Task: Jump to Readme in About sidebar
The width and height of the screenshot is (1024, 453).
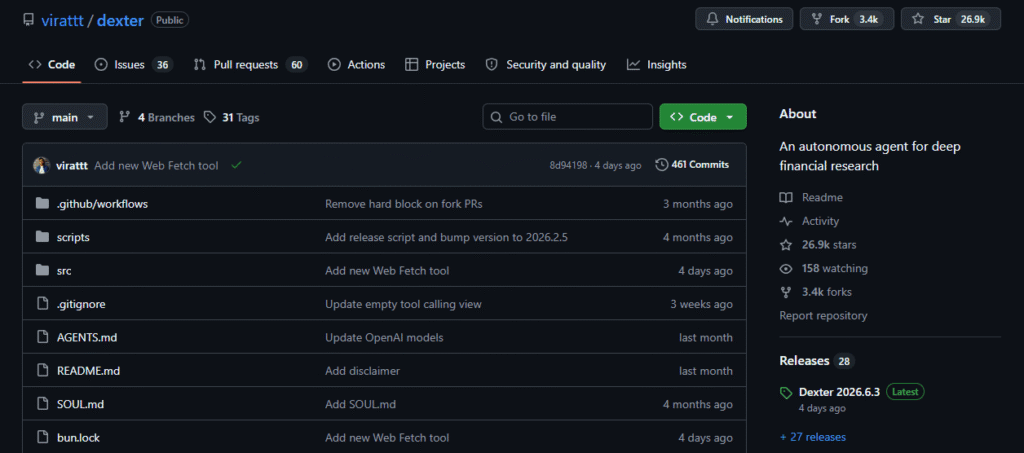Action: (811, 197)
